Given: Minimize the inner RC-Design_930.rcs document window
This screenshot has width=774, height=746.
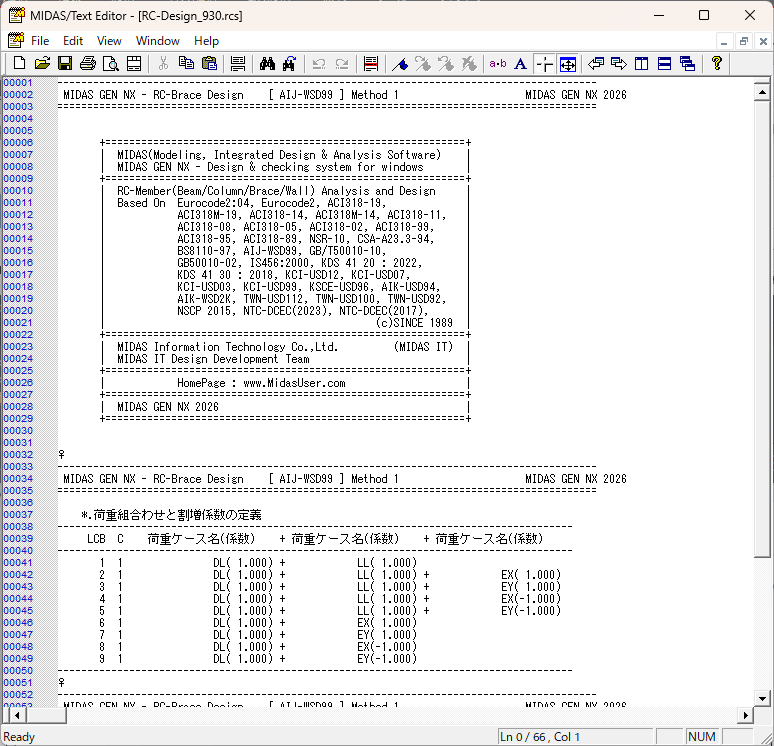Looking at the screenshot, I should pyautogui.click(x=724, y=41).
